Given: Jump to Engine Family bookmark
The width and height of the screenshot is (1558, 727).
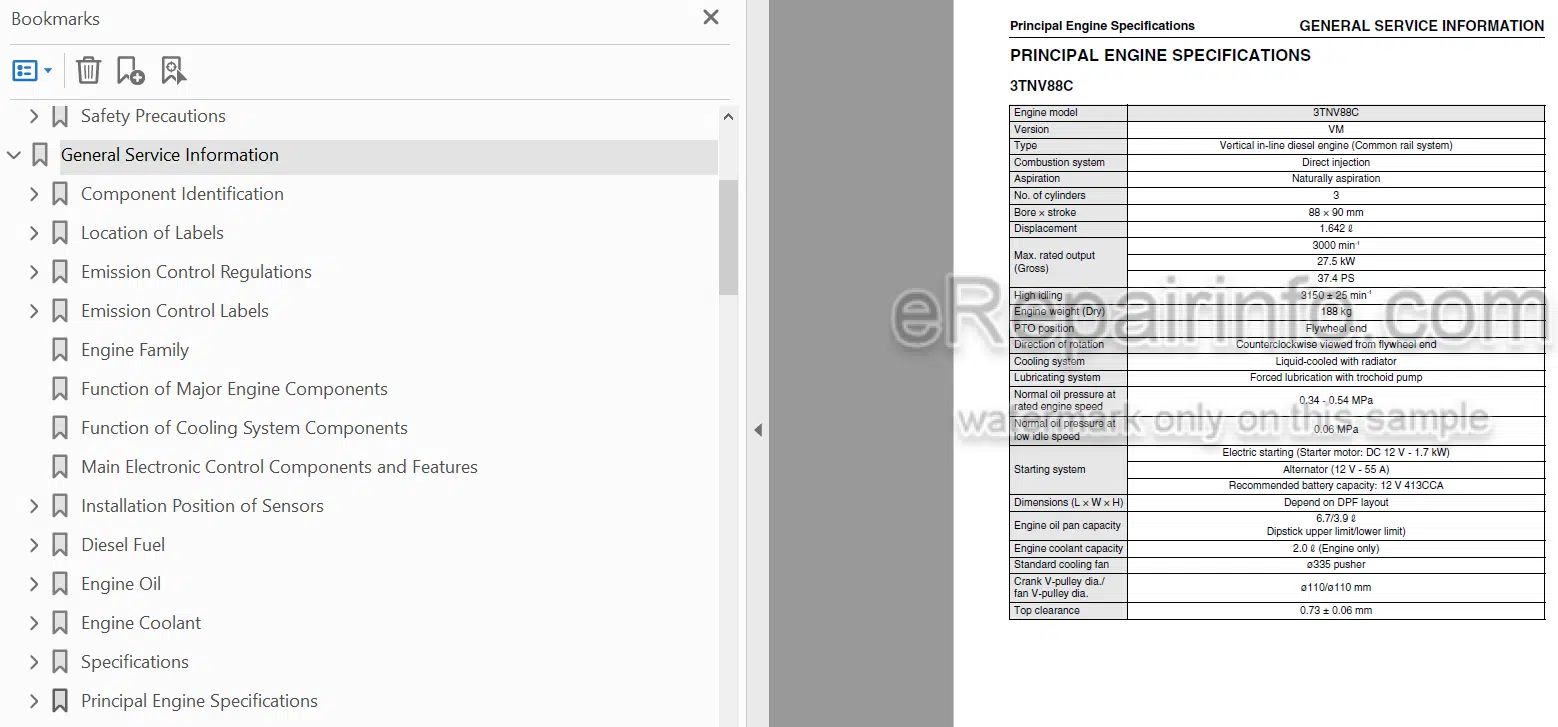Looking at the screenshot, I should click(135, 350).
